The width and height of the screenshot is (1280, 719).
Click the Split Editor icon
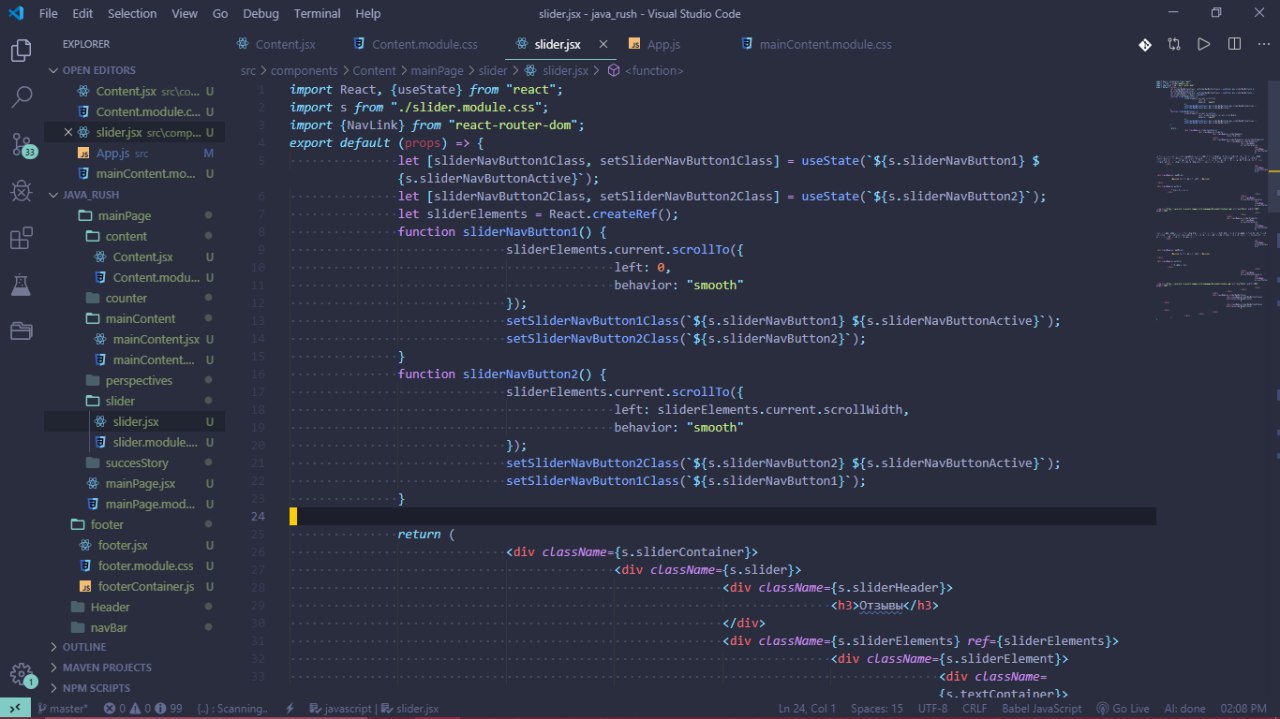[x=1235, y=45]
